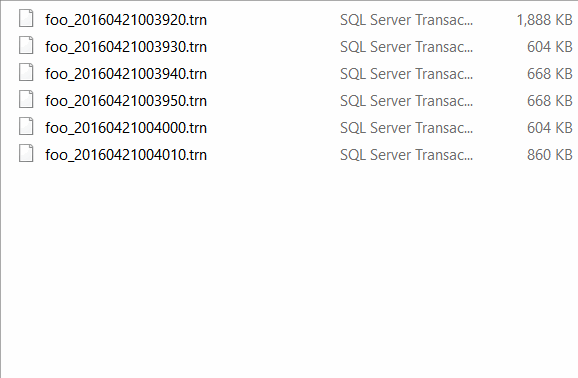Click the 1,888 KB size value
This screenshot has height=378, width=578.
click(x=544, y=20)
